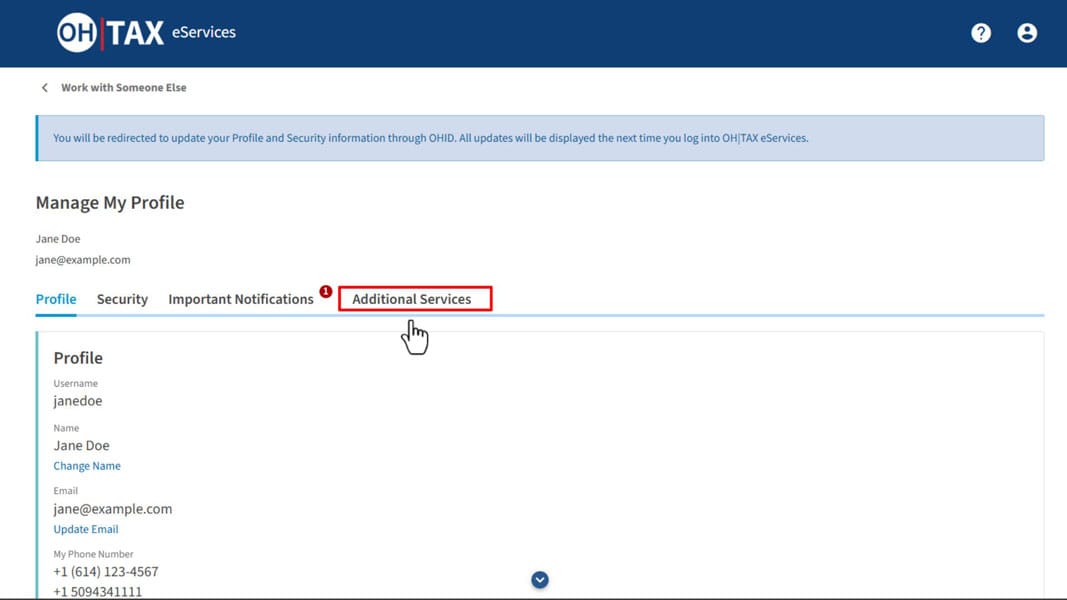The width and height of the screenshot is (1067, 600).
Task: Click the Jane Doe text under Manage My Profile
Action: 58,239
